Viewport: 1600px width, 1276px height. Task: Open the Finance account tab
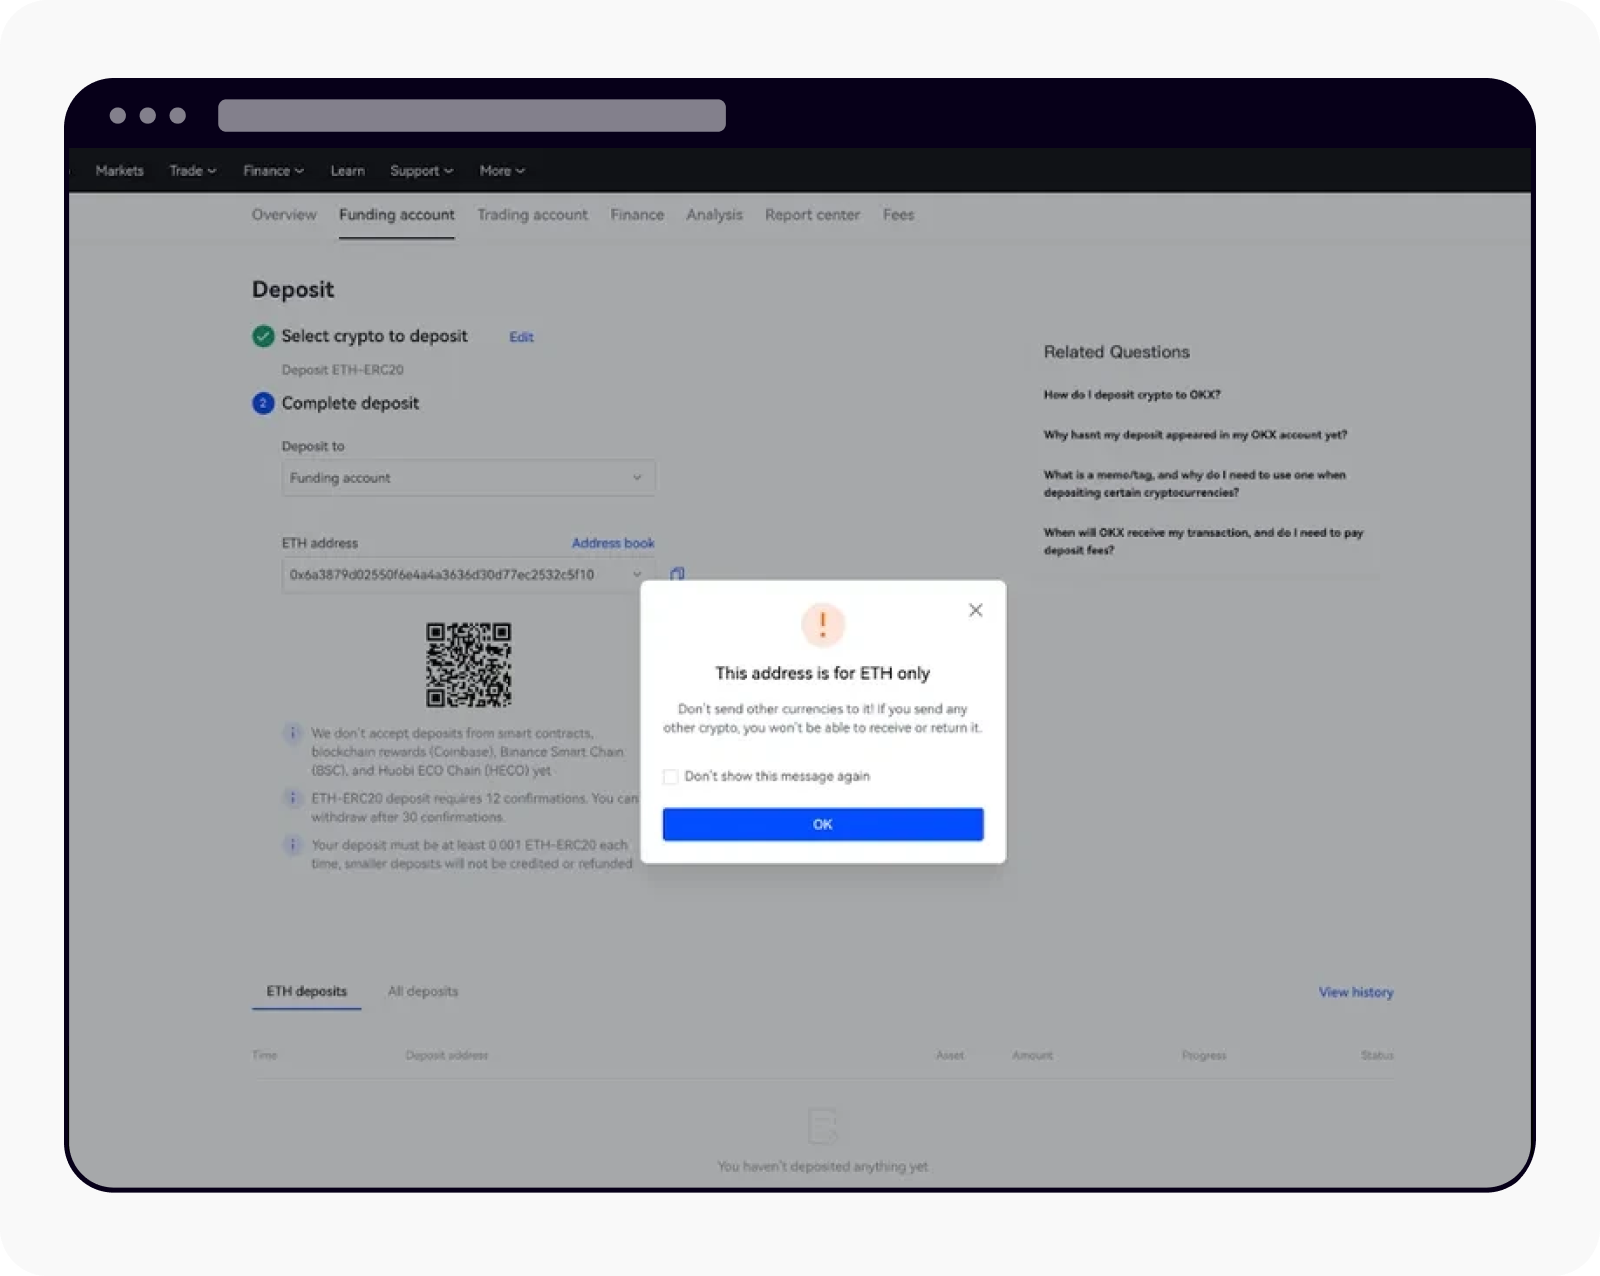click(x=637, y=215)
